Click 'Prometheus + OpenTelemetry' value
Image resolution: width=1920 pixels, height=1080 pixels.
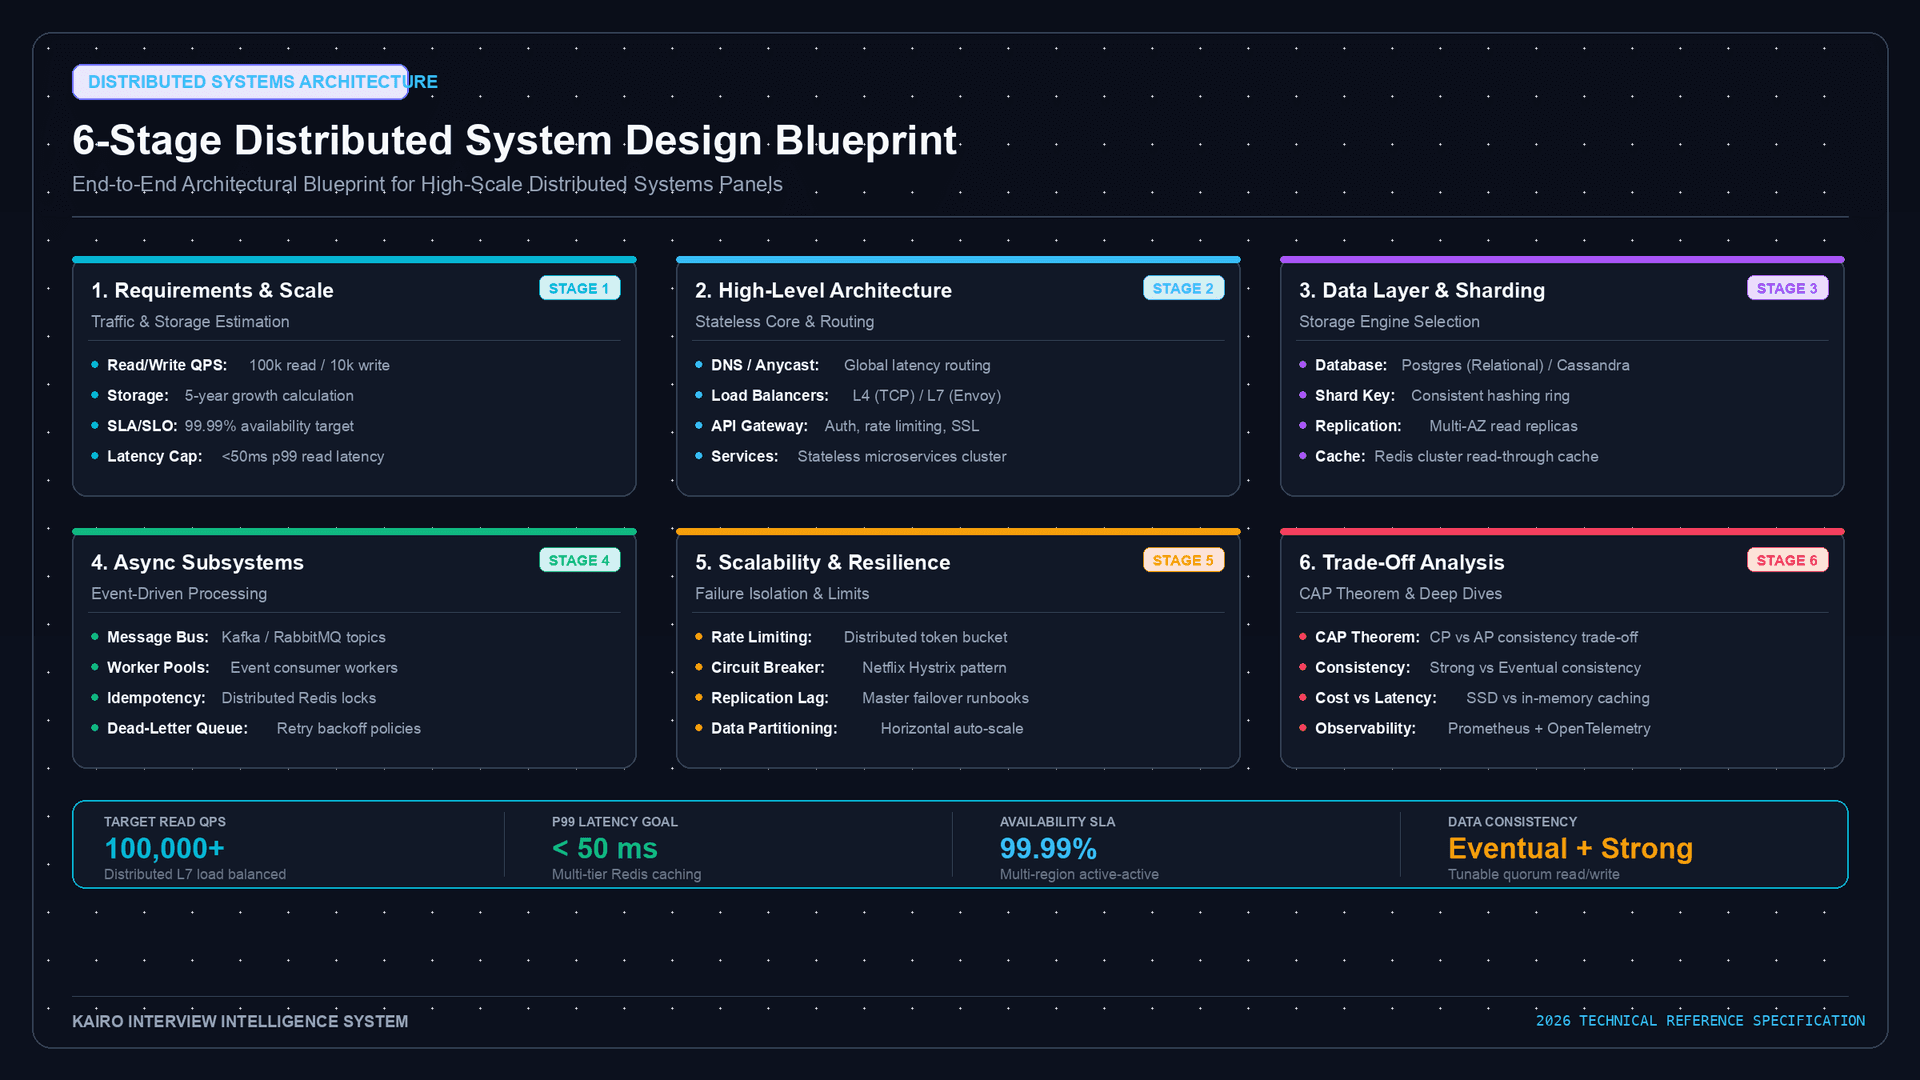pos(1549,729)
